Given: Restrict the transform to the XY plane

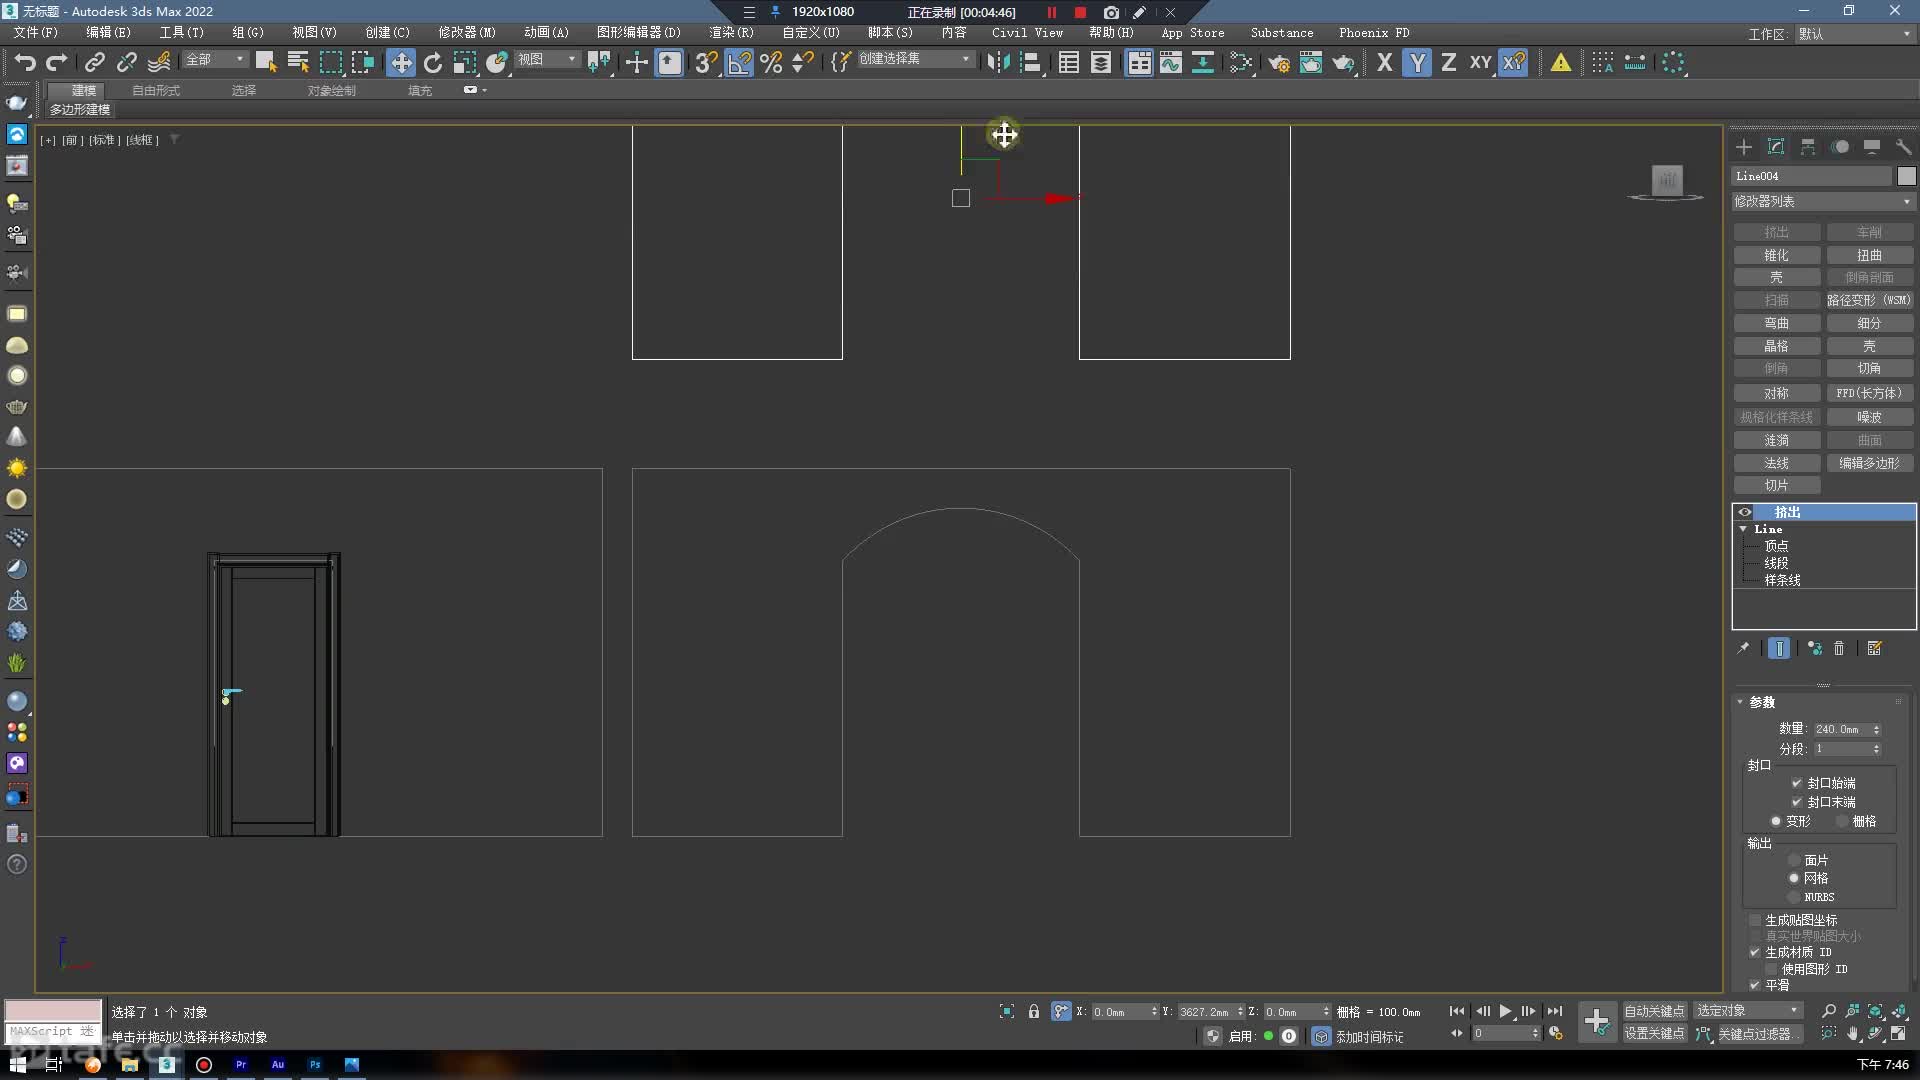Looking at the screenshot, I should pos(1481,62).
